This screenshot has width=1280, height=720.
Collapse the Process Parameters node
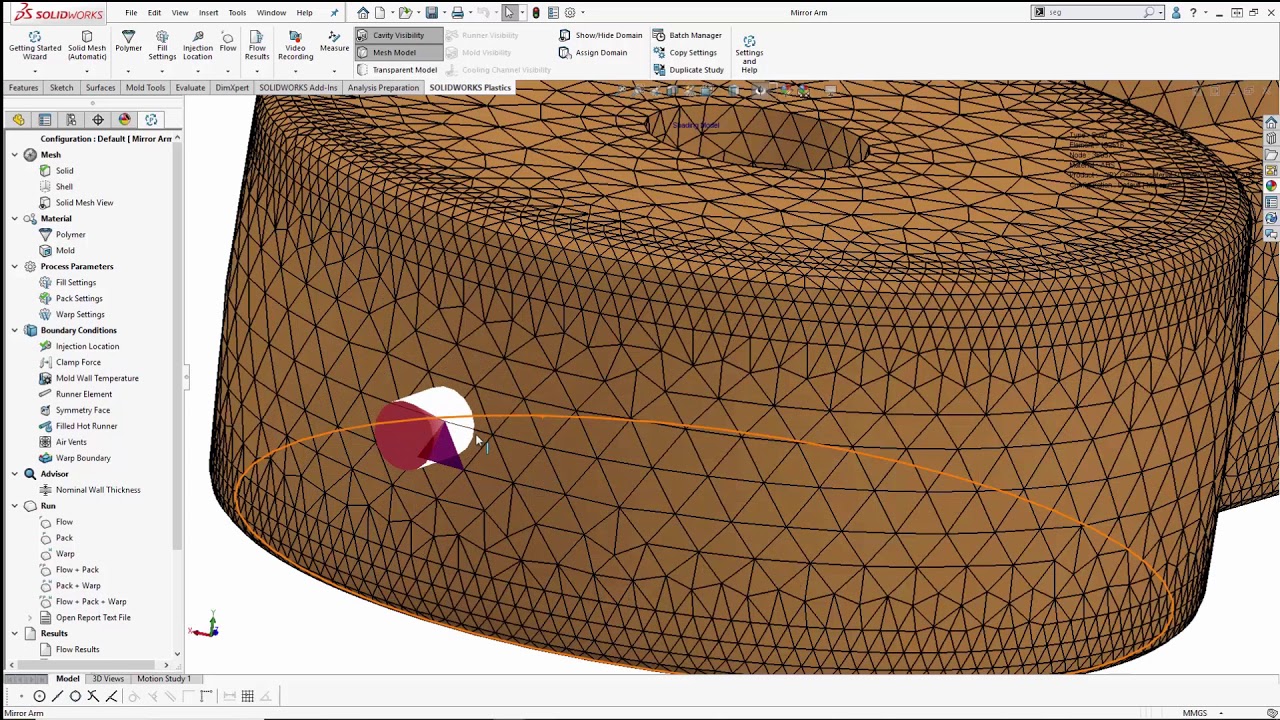14,267
